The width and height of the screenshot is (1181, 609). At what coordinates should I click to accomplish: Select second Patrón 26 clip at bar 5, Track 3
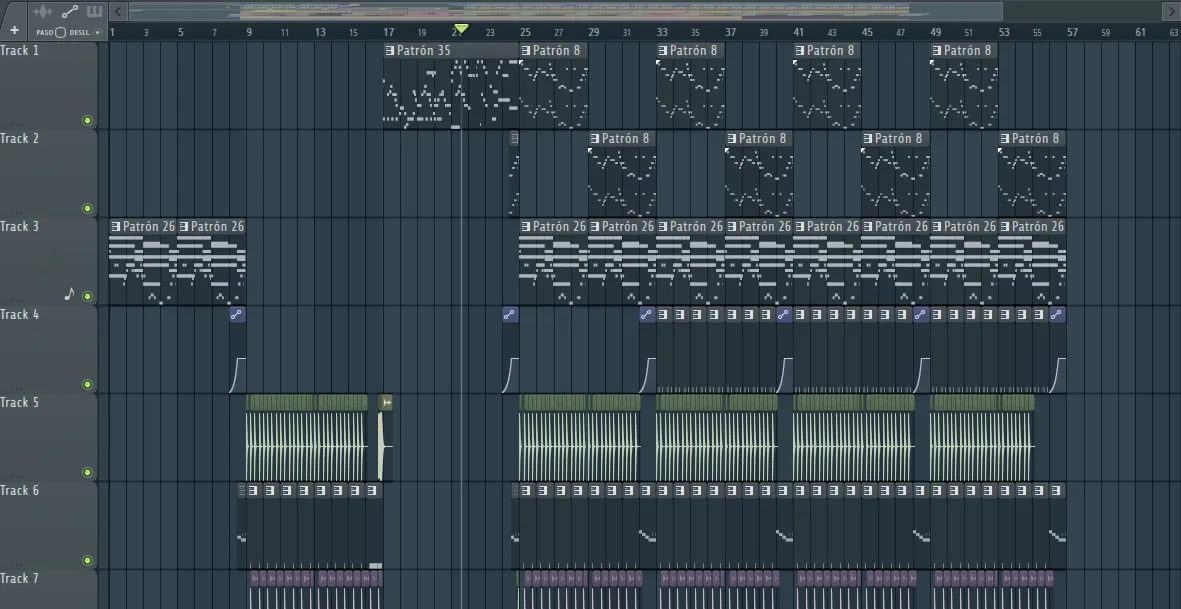[212, 262]
